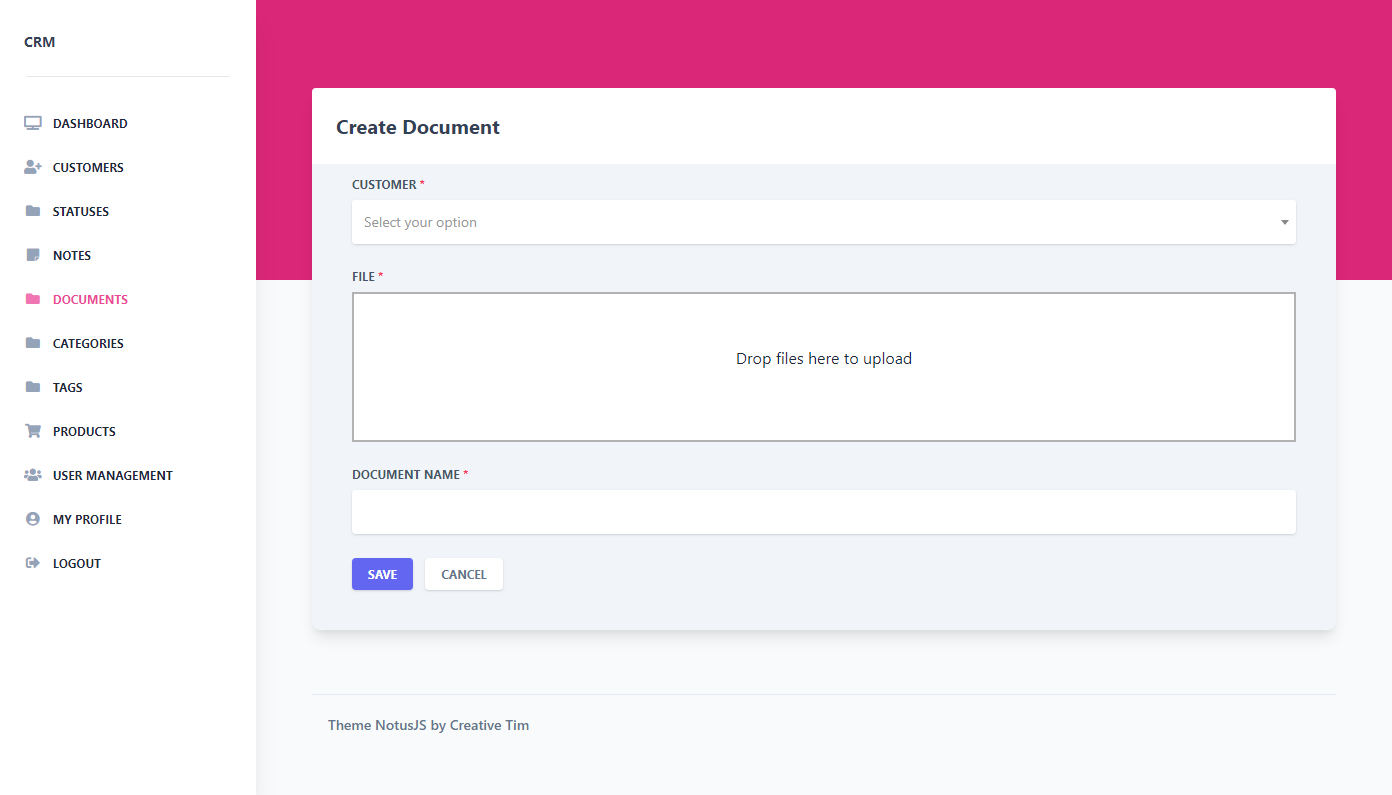Click the file drop zone to upload
Image resolution: width=1392 pixels, height=795 pixels.
point(824,367)
